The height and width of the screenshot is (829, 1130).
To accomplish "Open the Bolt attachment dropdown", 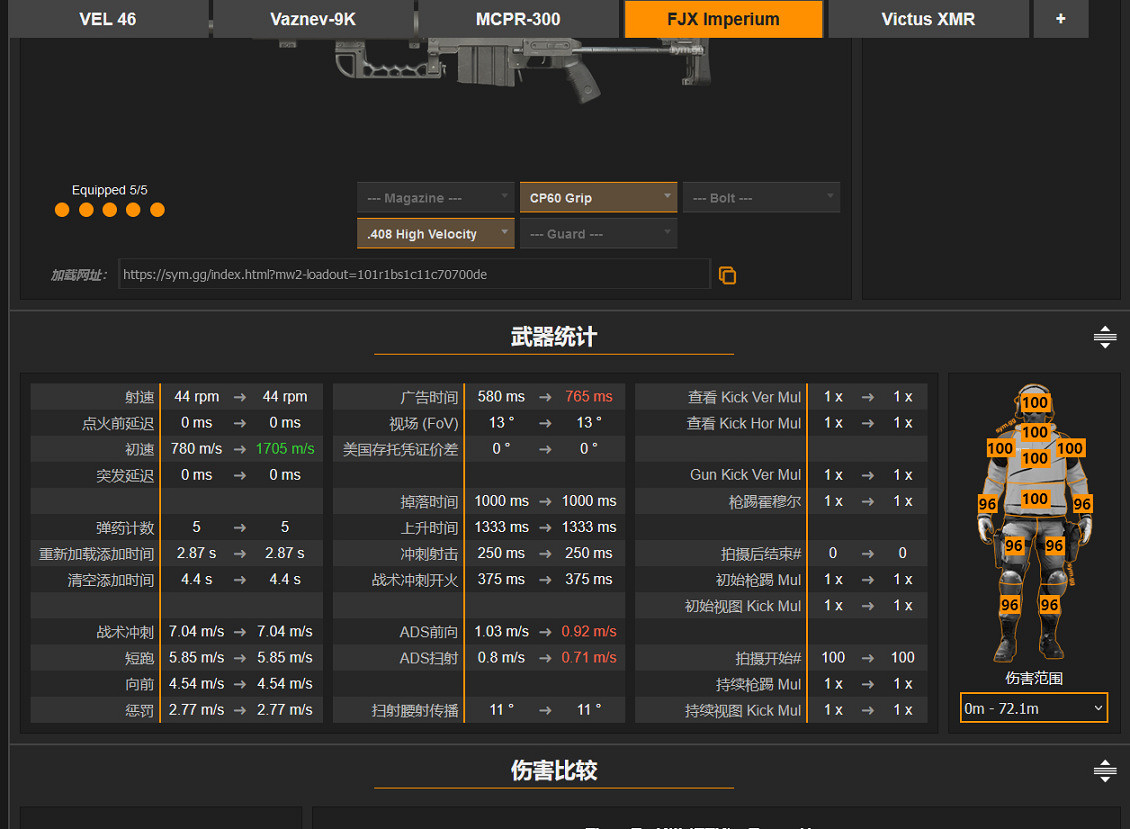I will point(761,198).
